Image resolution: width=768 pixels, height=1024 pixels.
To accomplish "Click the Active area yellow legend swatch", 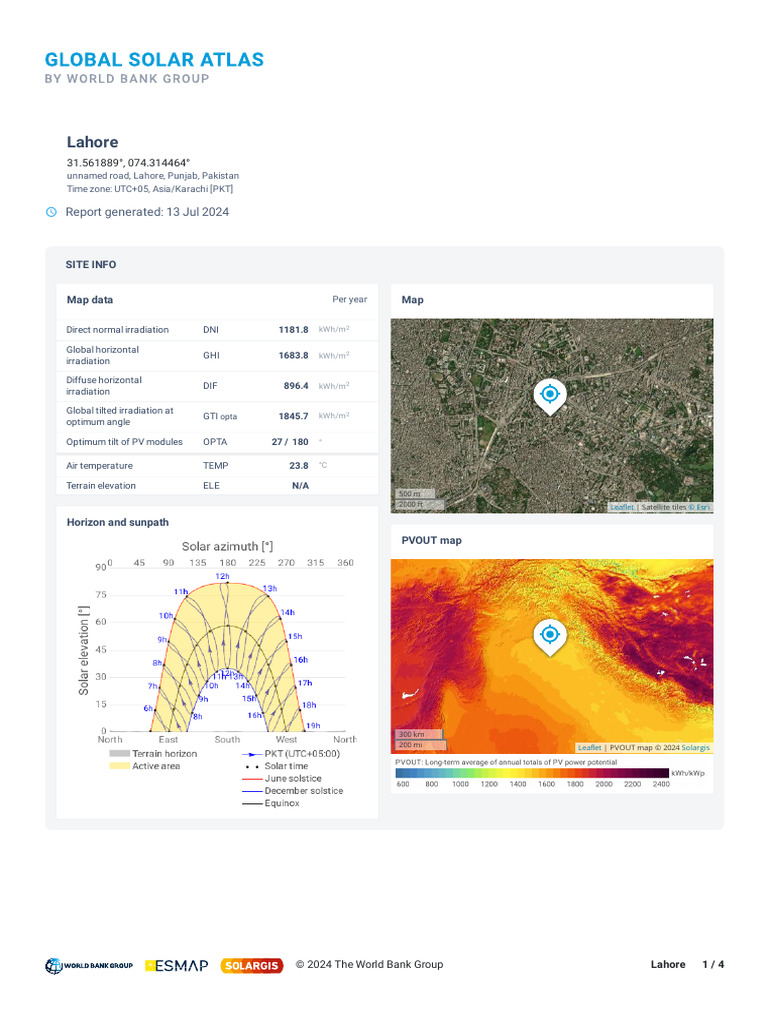I will 120,766.
